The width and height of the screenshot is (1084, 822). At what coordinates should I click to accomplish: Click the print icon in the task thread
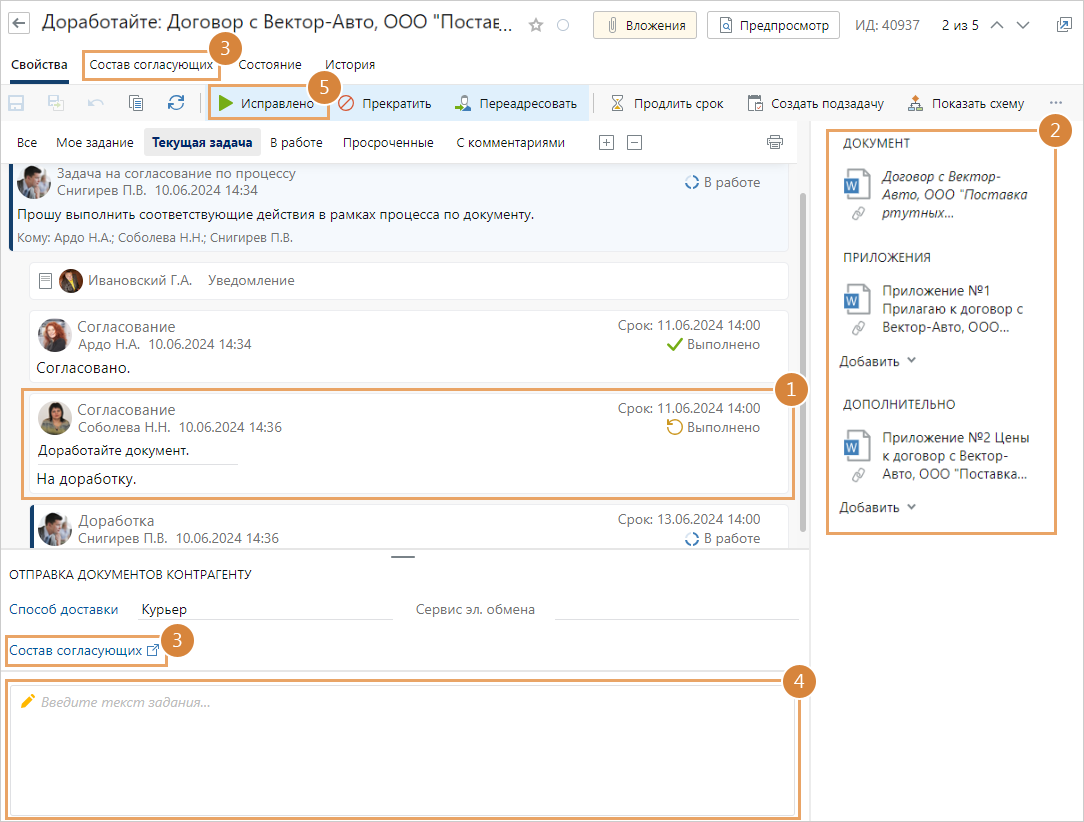pyautogui.click(x=774, y=142)
